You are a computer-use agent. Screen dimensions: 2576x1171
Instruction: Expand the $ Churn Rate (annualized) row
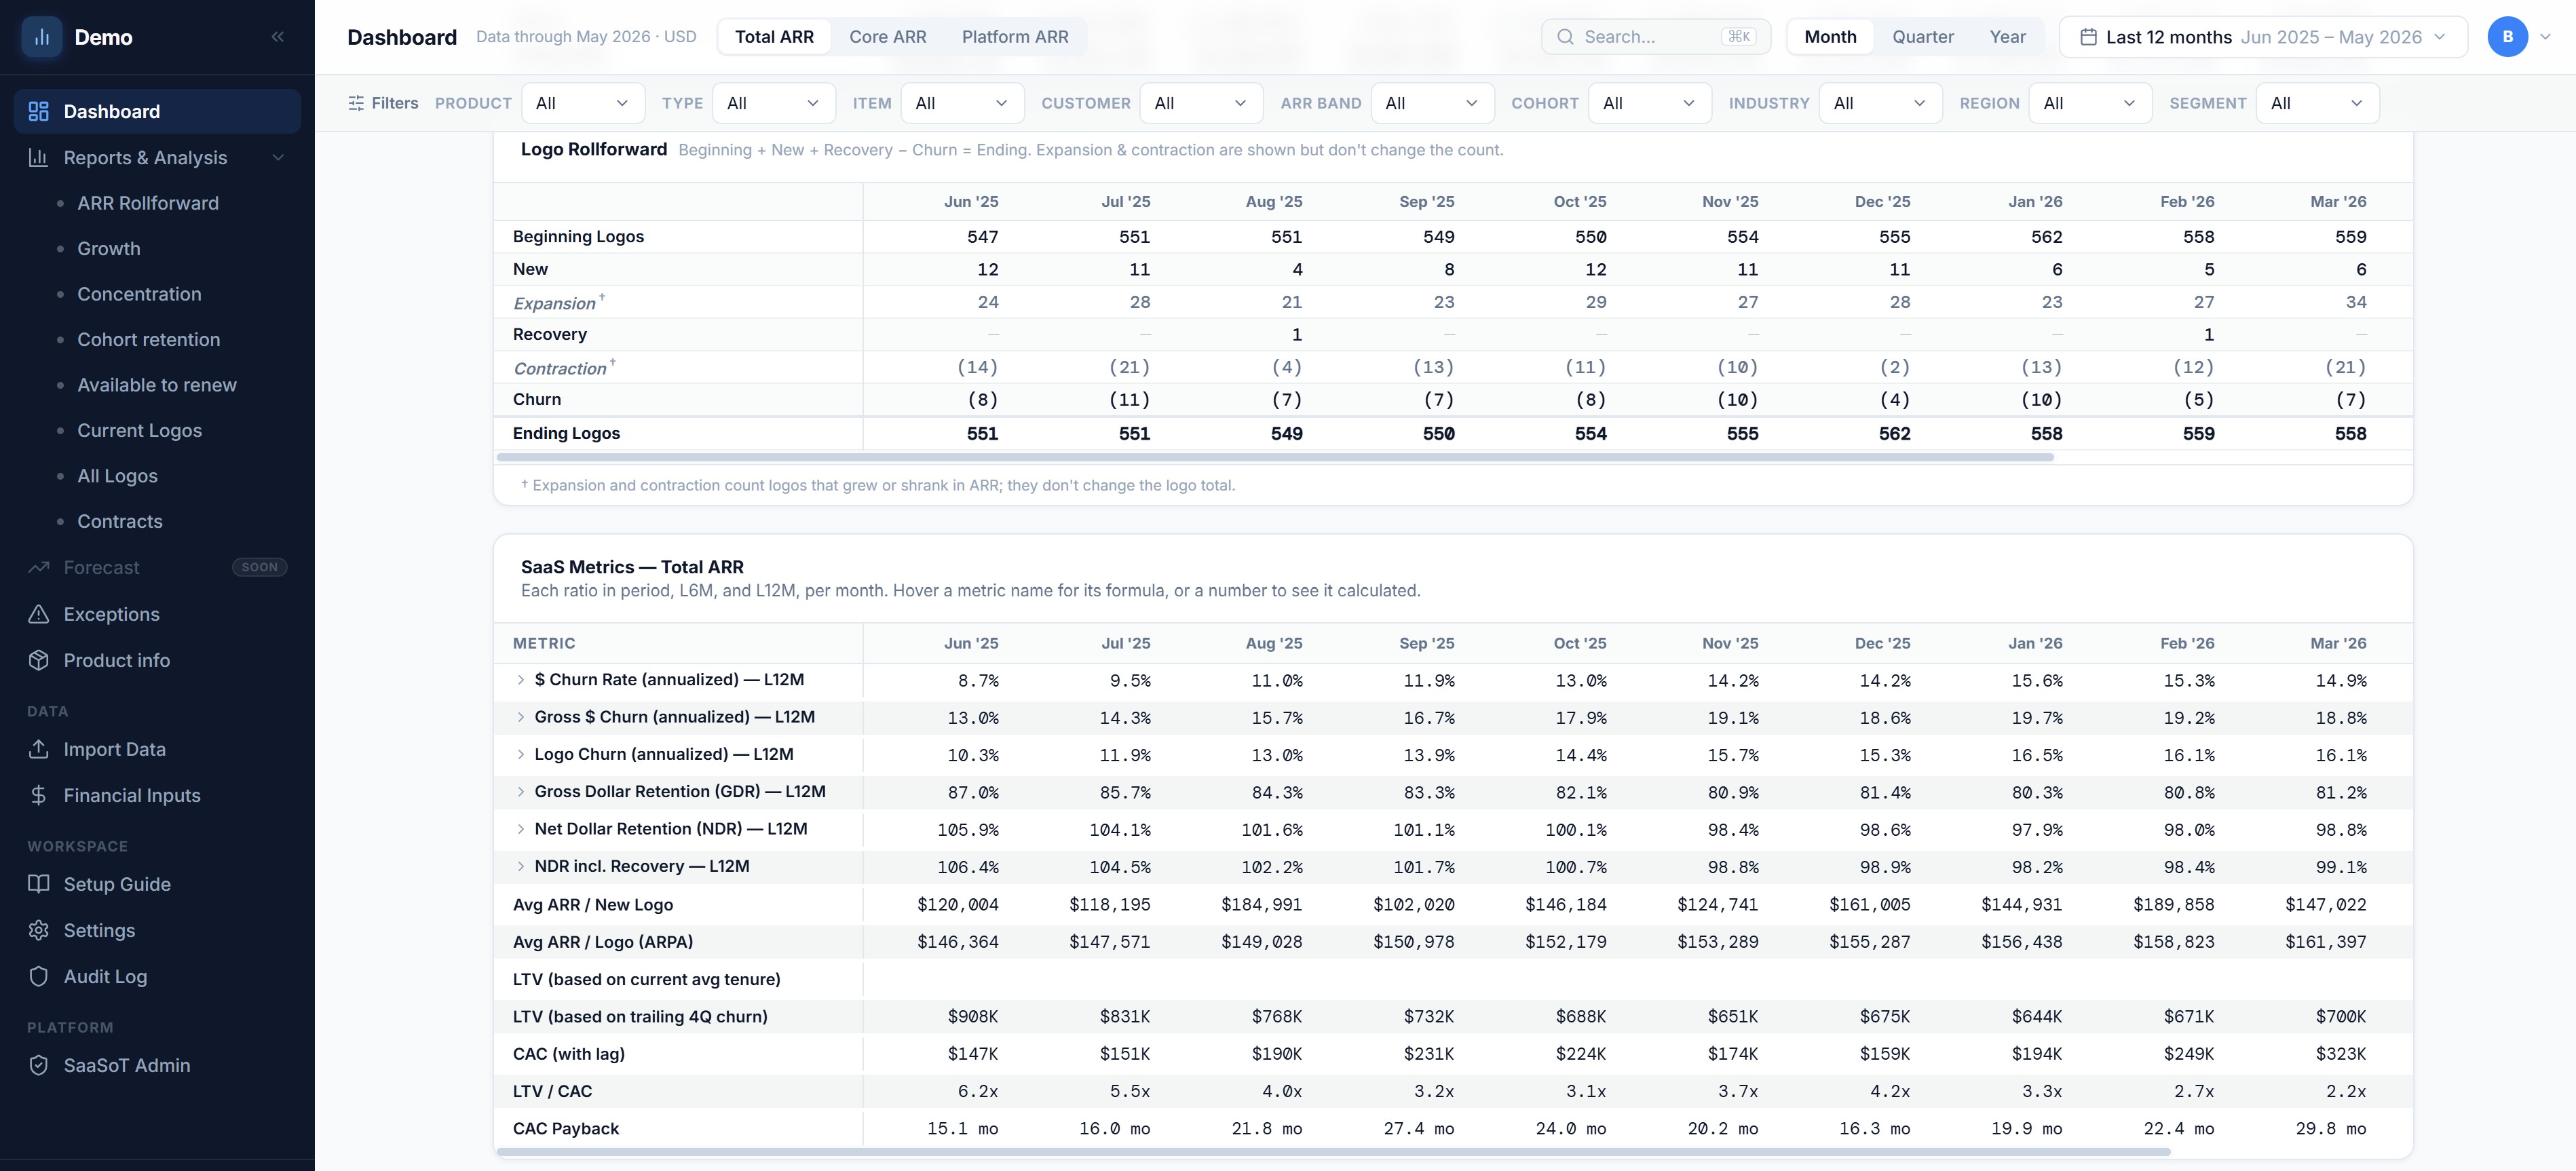pyautogui.click(x=520, y=679)
